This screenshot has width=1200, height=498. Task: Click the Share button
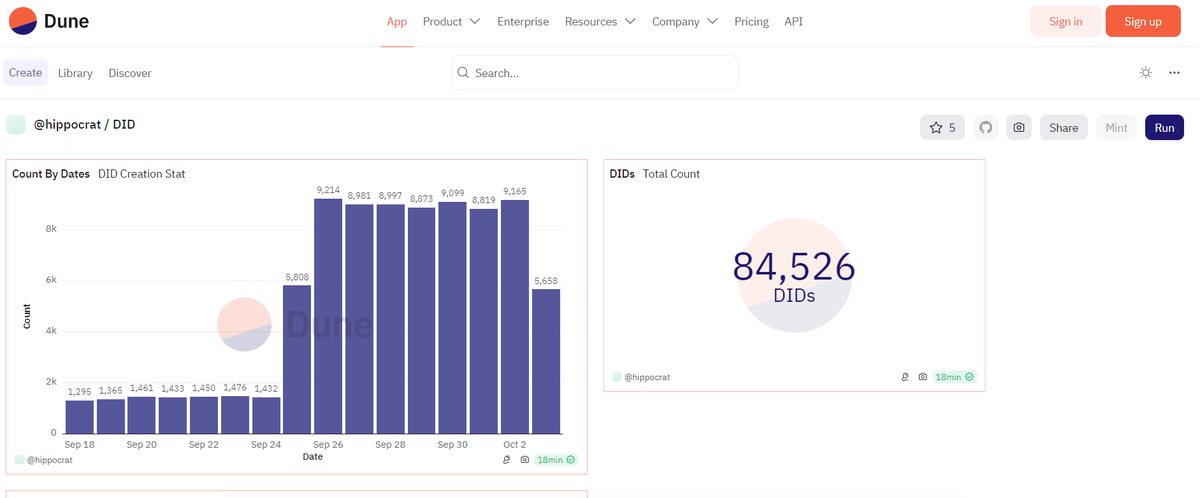[x=1064, y=128]
